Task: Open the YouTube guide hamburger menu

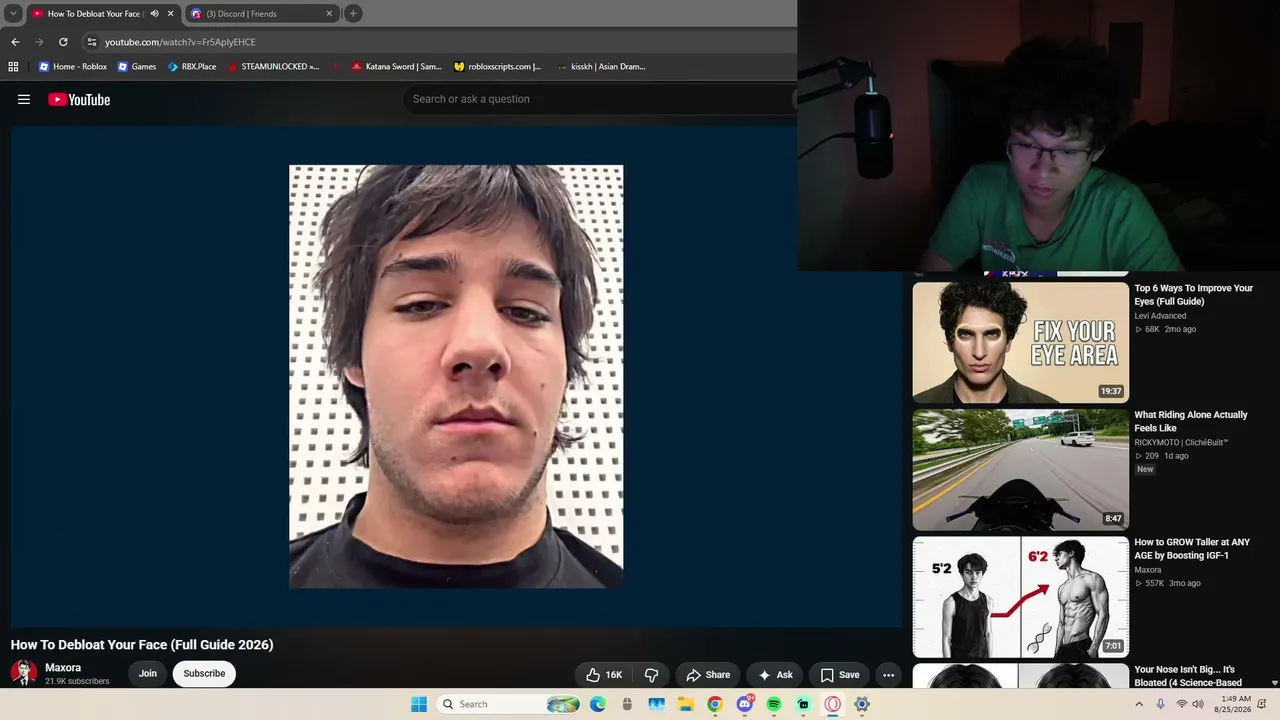Action: [x=24, y=99]
